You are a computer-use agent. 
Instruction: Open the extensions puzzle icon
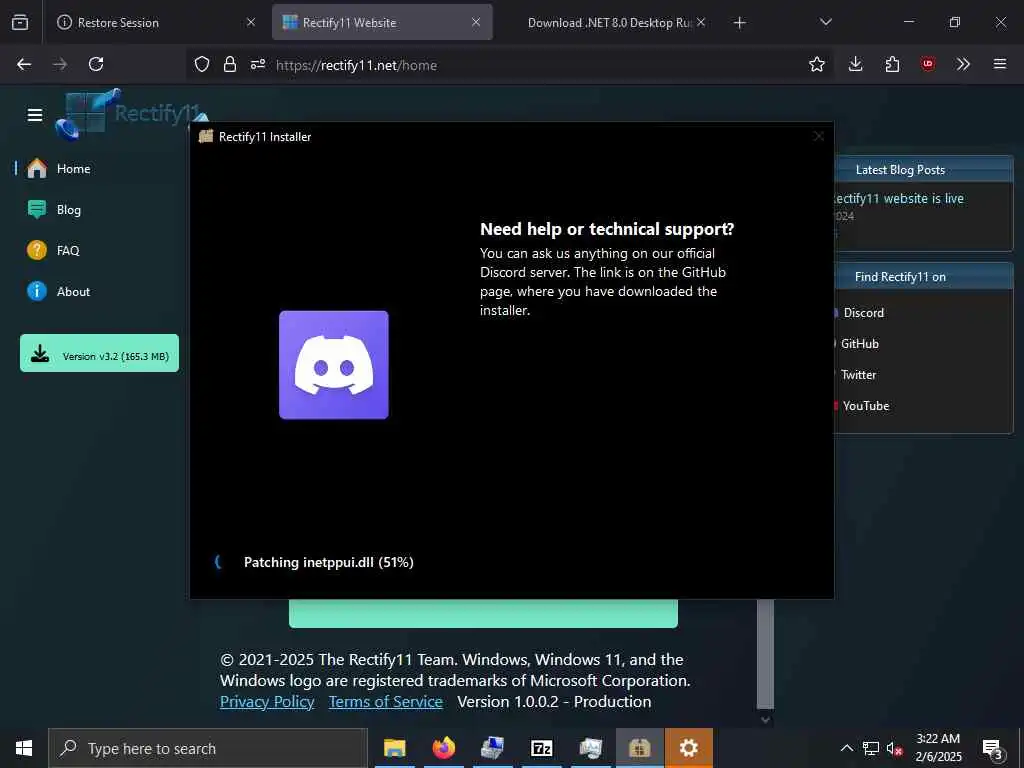(892, 64)
